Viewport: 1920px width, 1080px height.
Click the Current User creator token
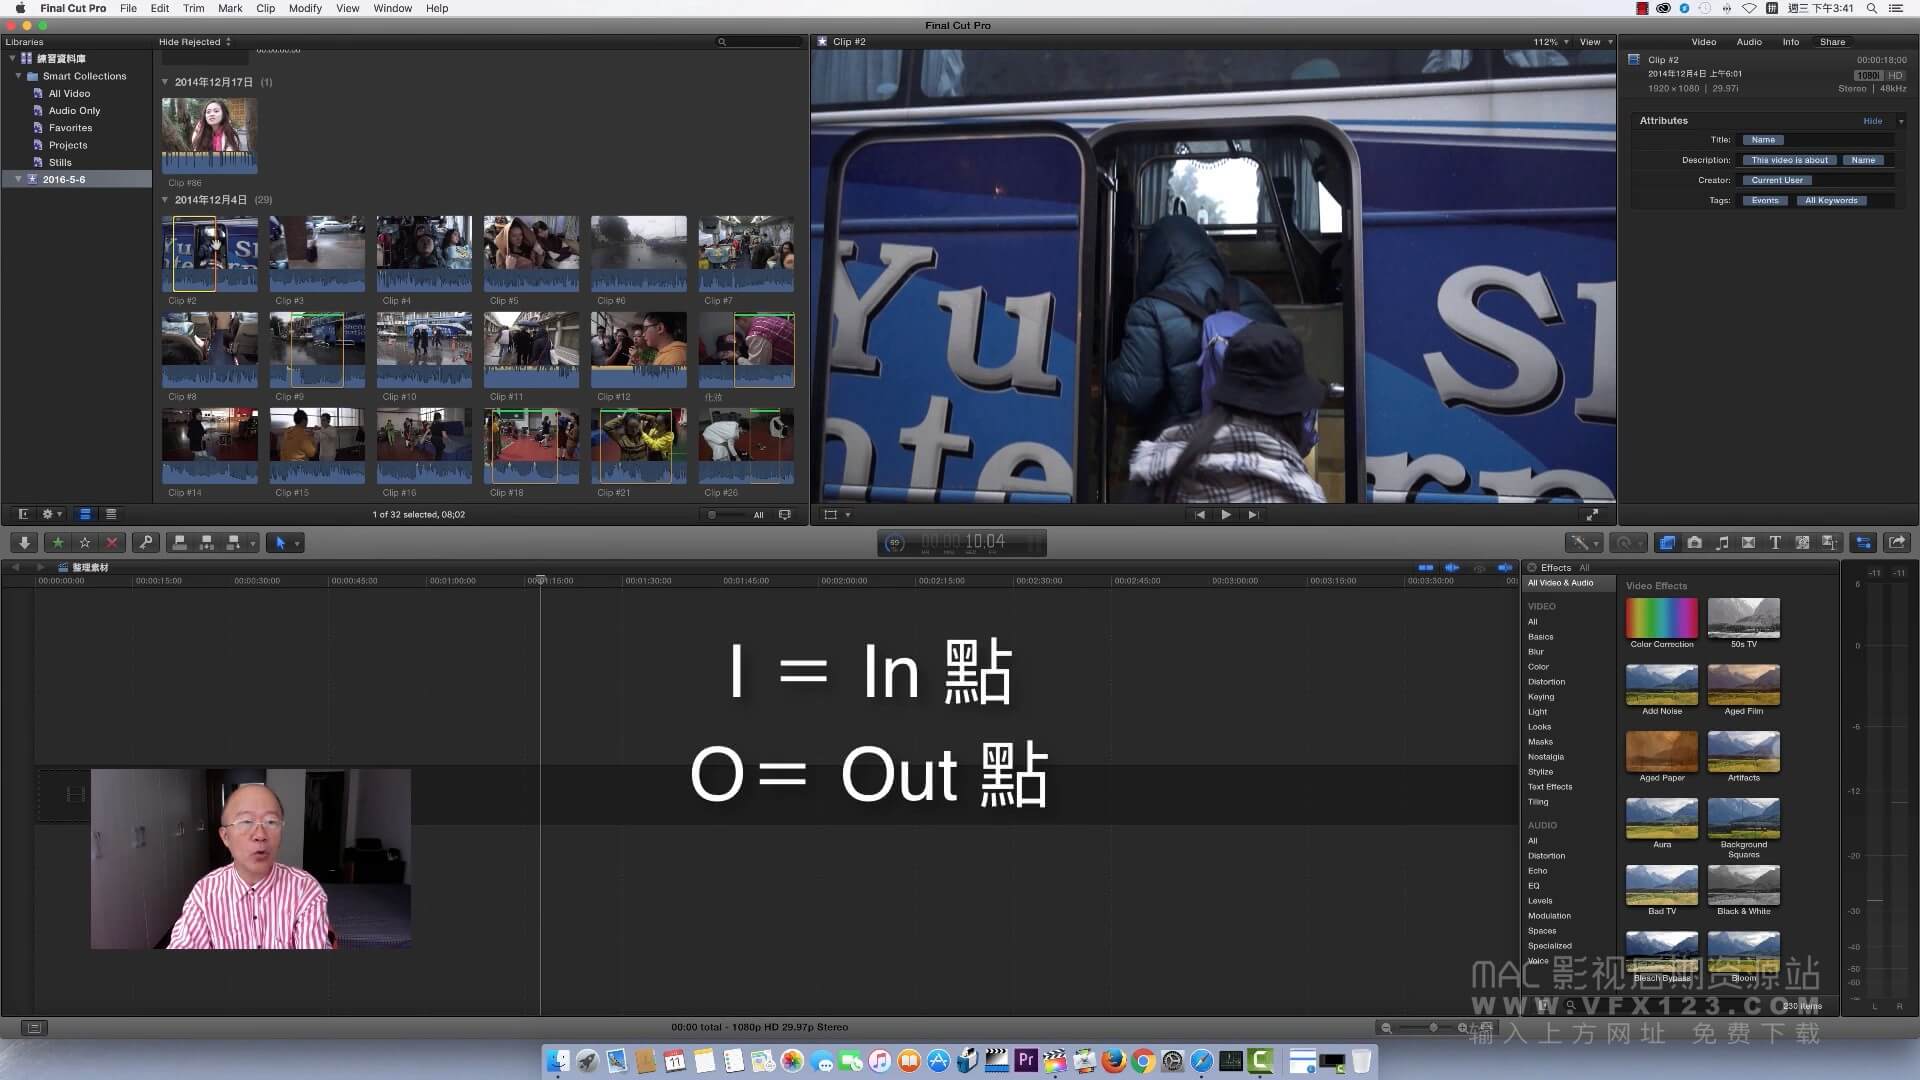tap(1777, 180)
